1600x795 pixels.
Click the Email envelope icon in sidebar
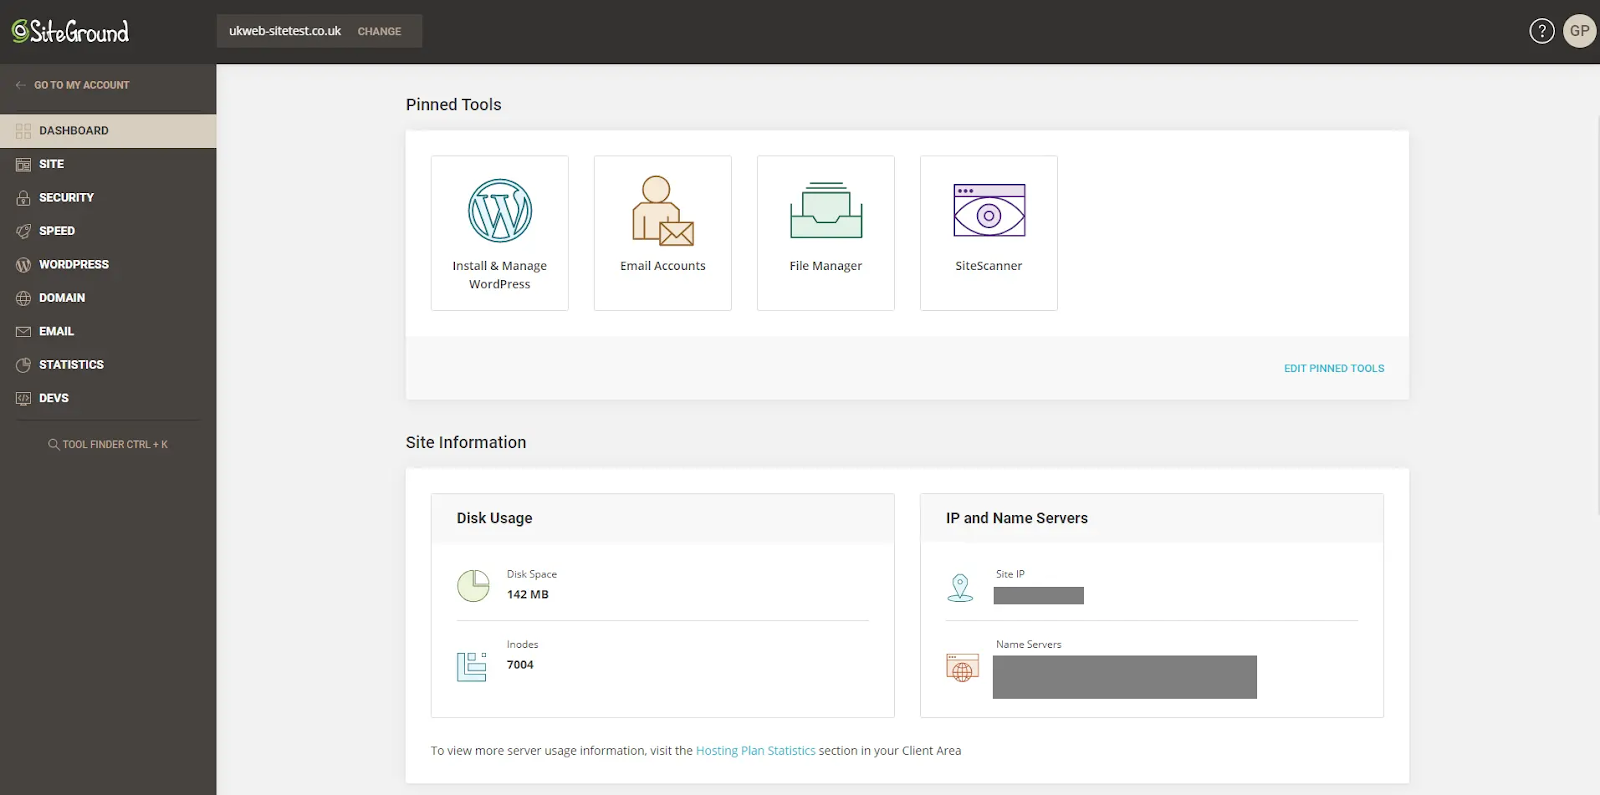coord(23,331)
